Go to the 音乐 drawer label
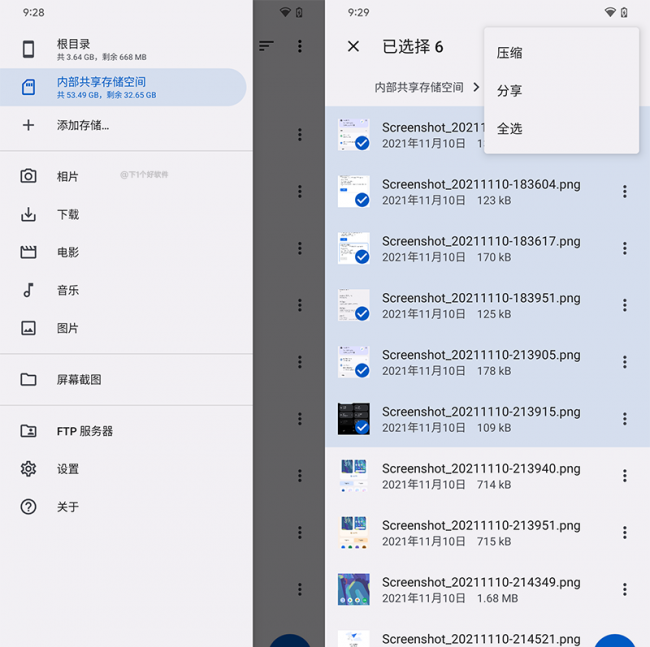The height and width of the screenshot is (647, 650). (x=68, y=291)
